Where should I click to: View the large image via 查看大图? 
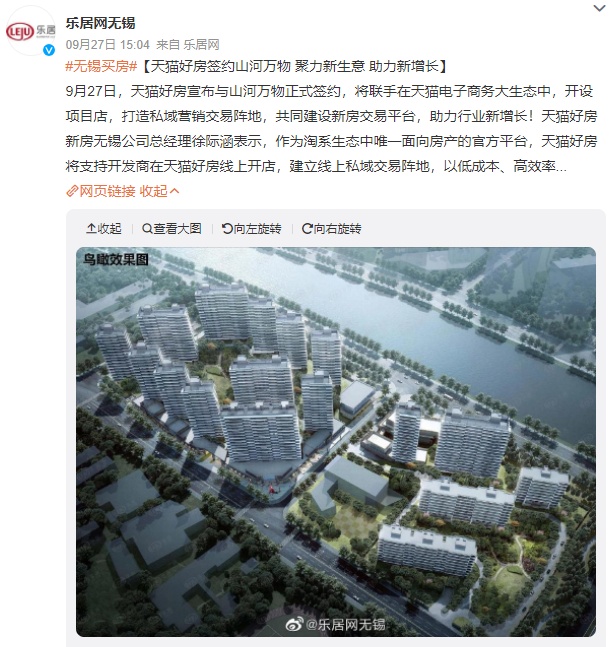pyautogui.click(x=172, y=229)
